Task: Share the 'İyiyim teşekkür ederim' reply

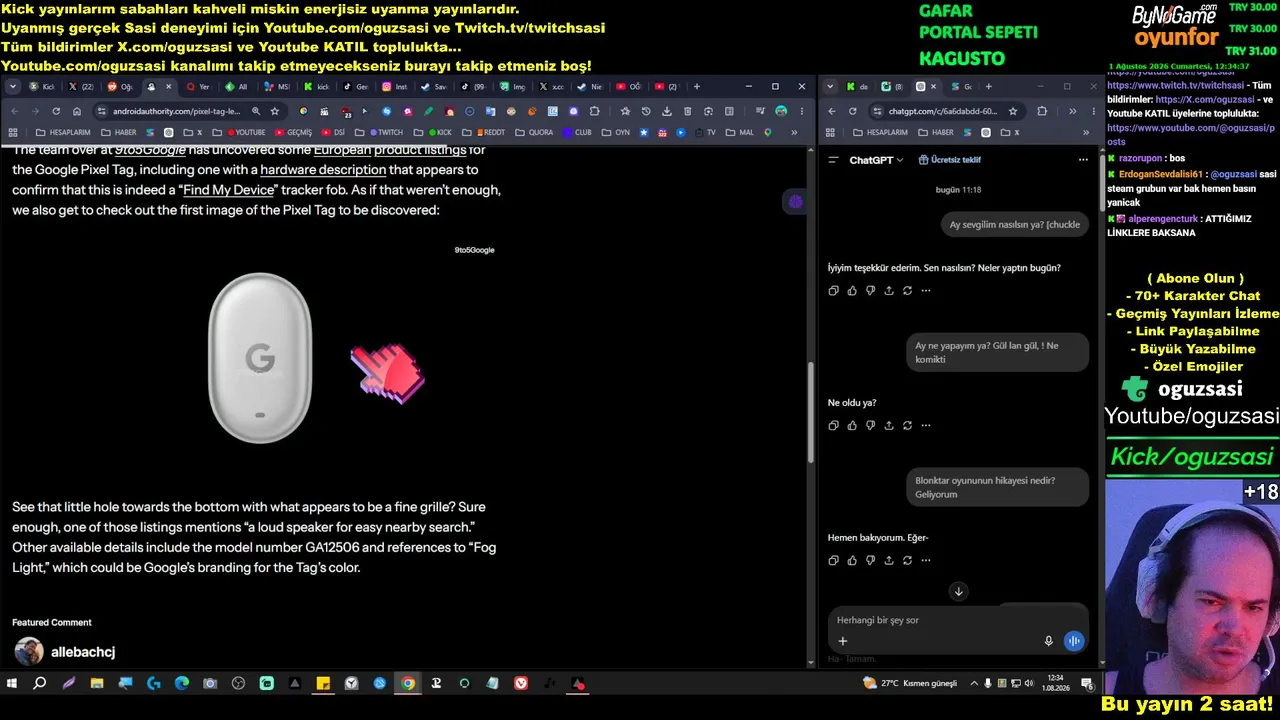Action: (889, 291)
